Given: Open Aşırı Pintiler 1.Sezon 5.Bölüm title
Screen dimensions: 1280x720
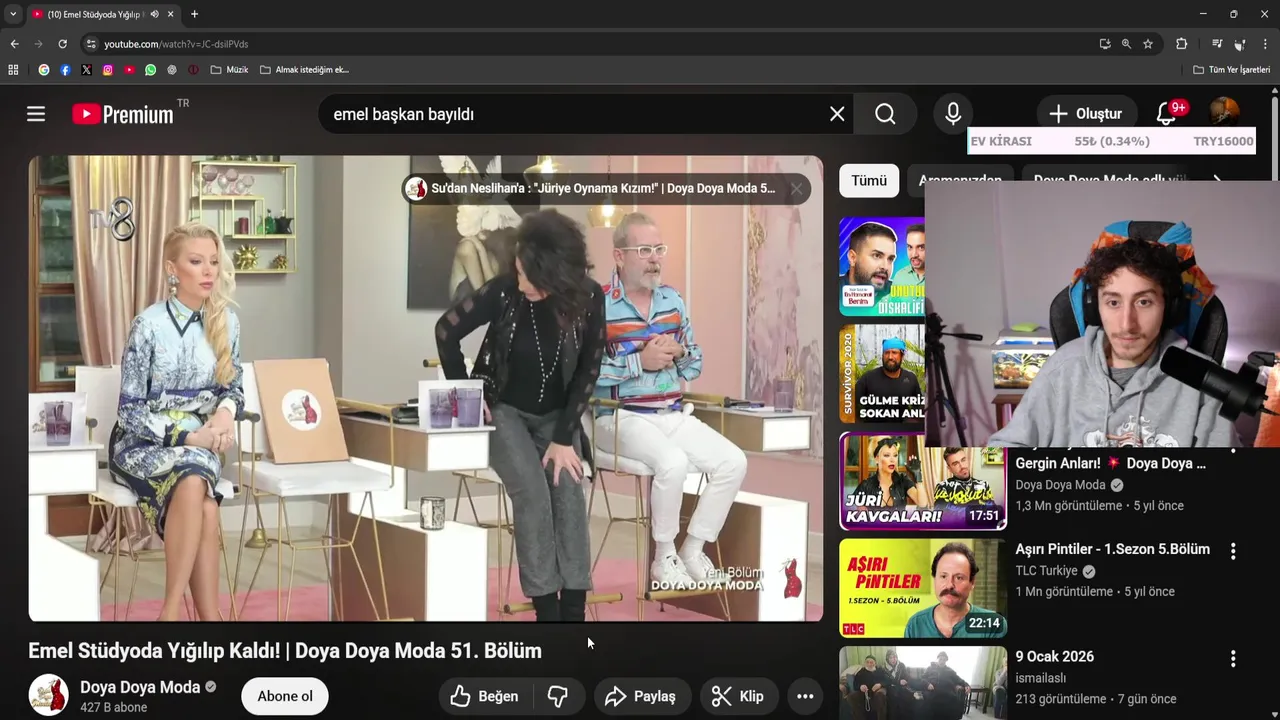Looking at the screenshot, I should coord(1112,549).
